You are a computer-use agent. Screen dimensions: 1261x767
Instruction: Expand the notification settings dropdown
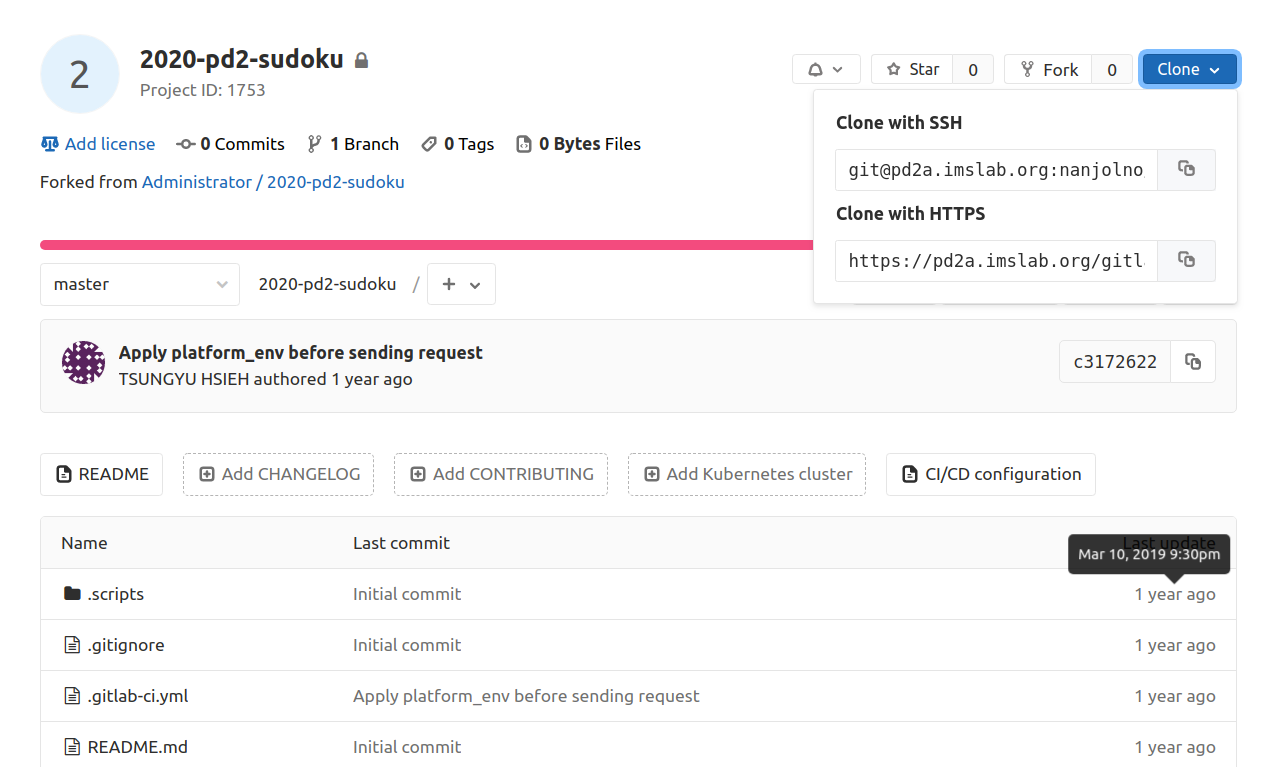[826, 70]
